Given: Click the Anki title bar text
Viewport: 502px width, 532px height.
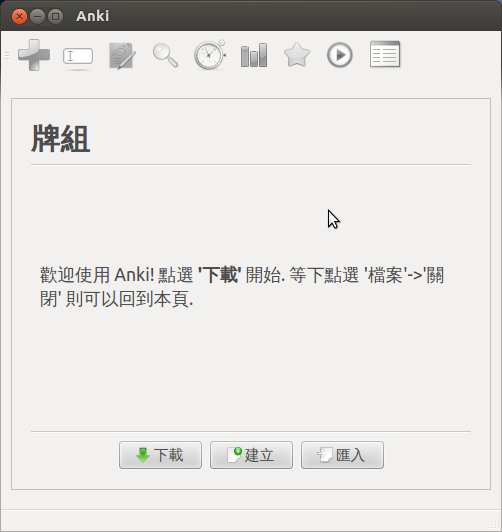Looking at the screenshot, I should coord(93,16).
